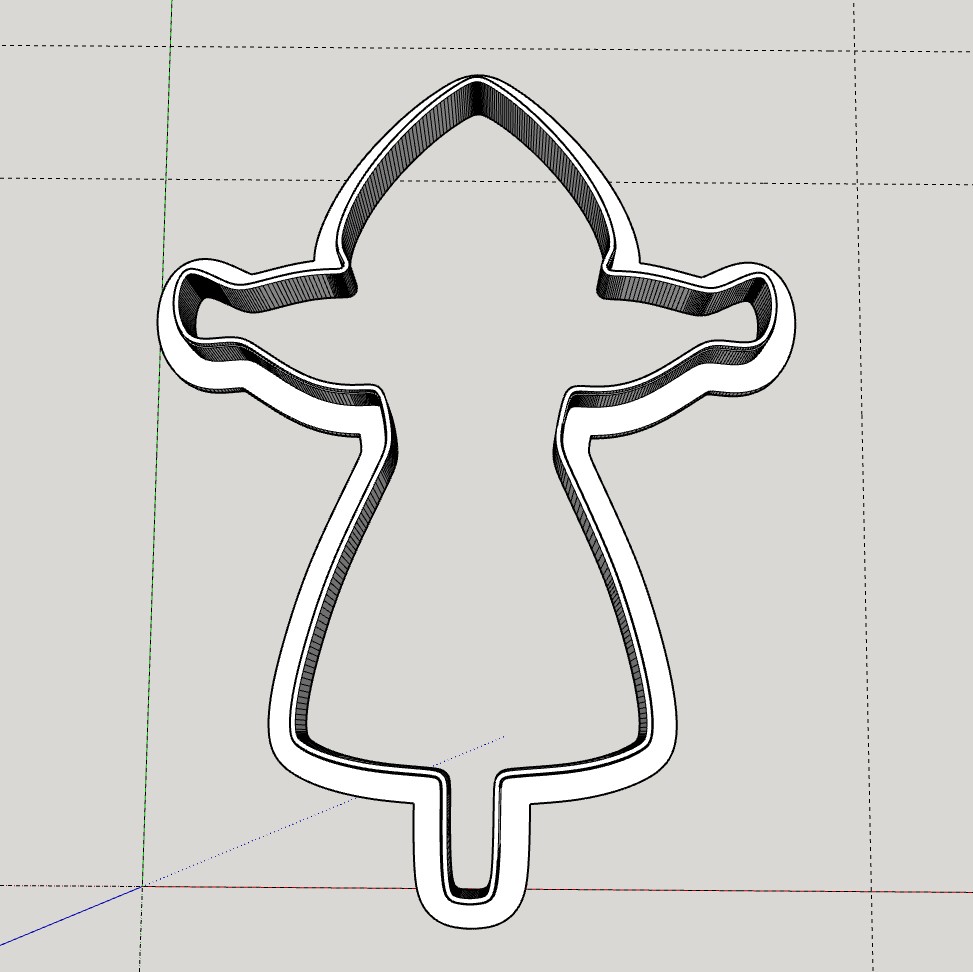Viewport: 973px width, 972px height.
Task: Click top-right intersection of dashed guides
Action: click(x=855, y=51)
